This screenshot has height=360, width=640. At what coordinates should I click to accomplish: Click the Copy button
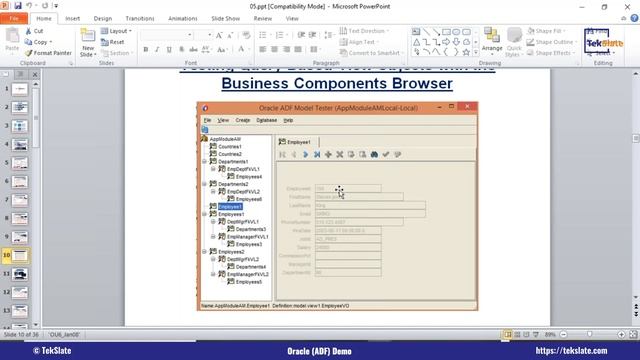[x=38, y=42]
